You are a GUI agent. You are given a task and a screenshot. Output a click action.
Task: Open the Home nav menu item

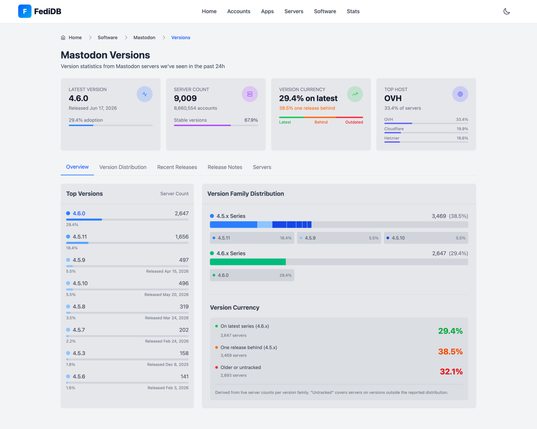pos(209,11)
